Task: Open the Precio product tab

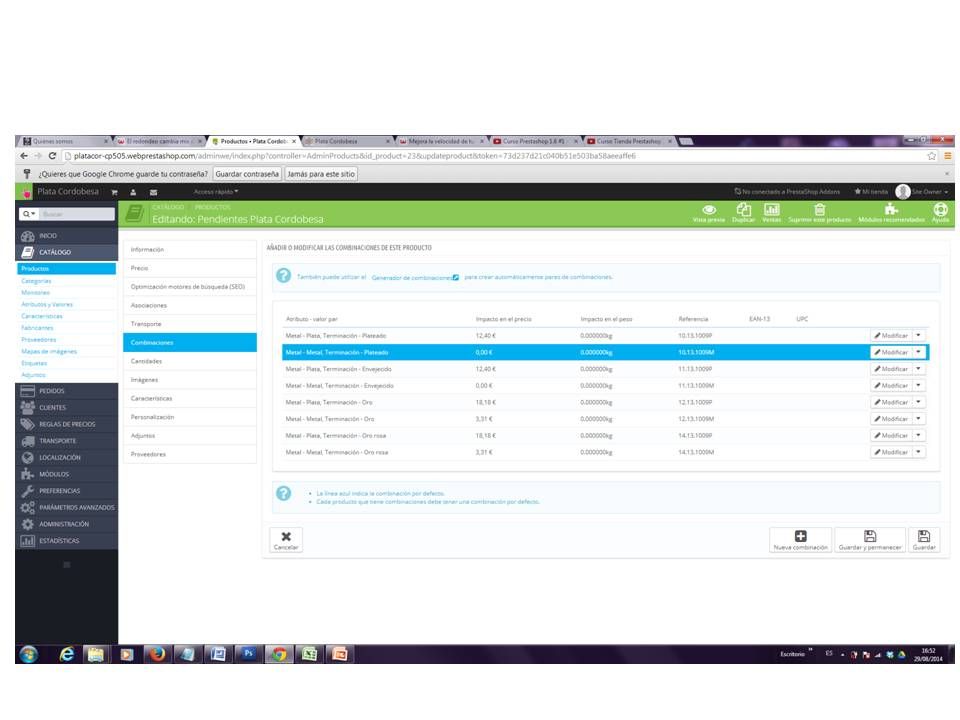Action: 190,268
